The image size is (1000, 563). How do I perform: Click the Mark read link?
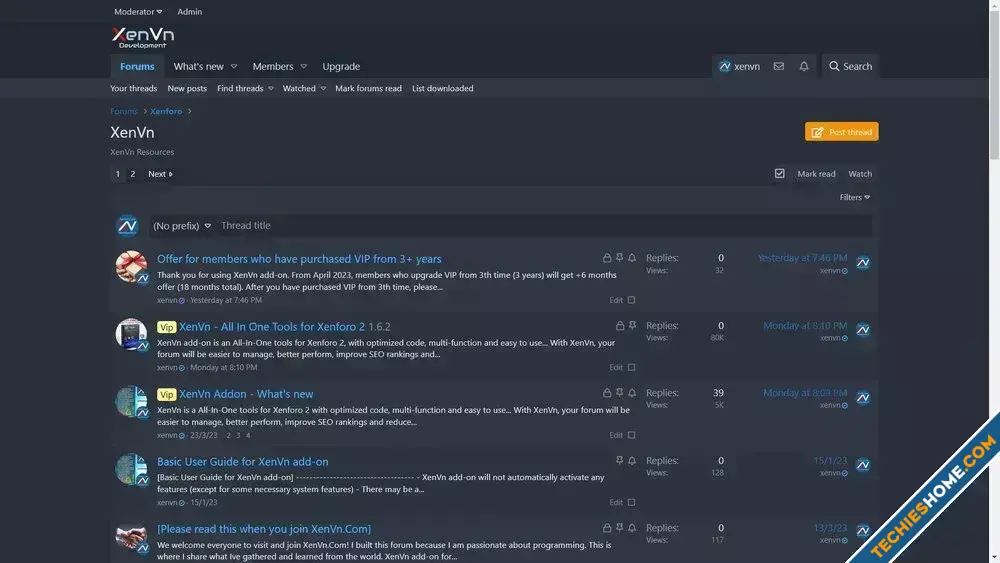pyautogui.click(x=816, y=173)
